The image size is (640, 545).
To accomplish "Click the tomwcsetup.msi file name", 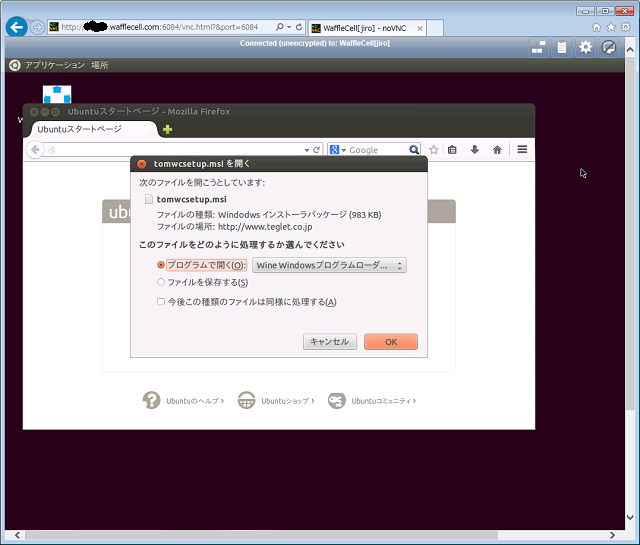I will (x=191, y=199).
